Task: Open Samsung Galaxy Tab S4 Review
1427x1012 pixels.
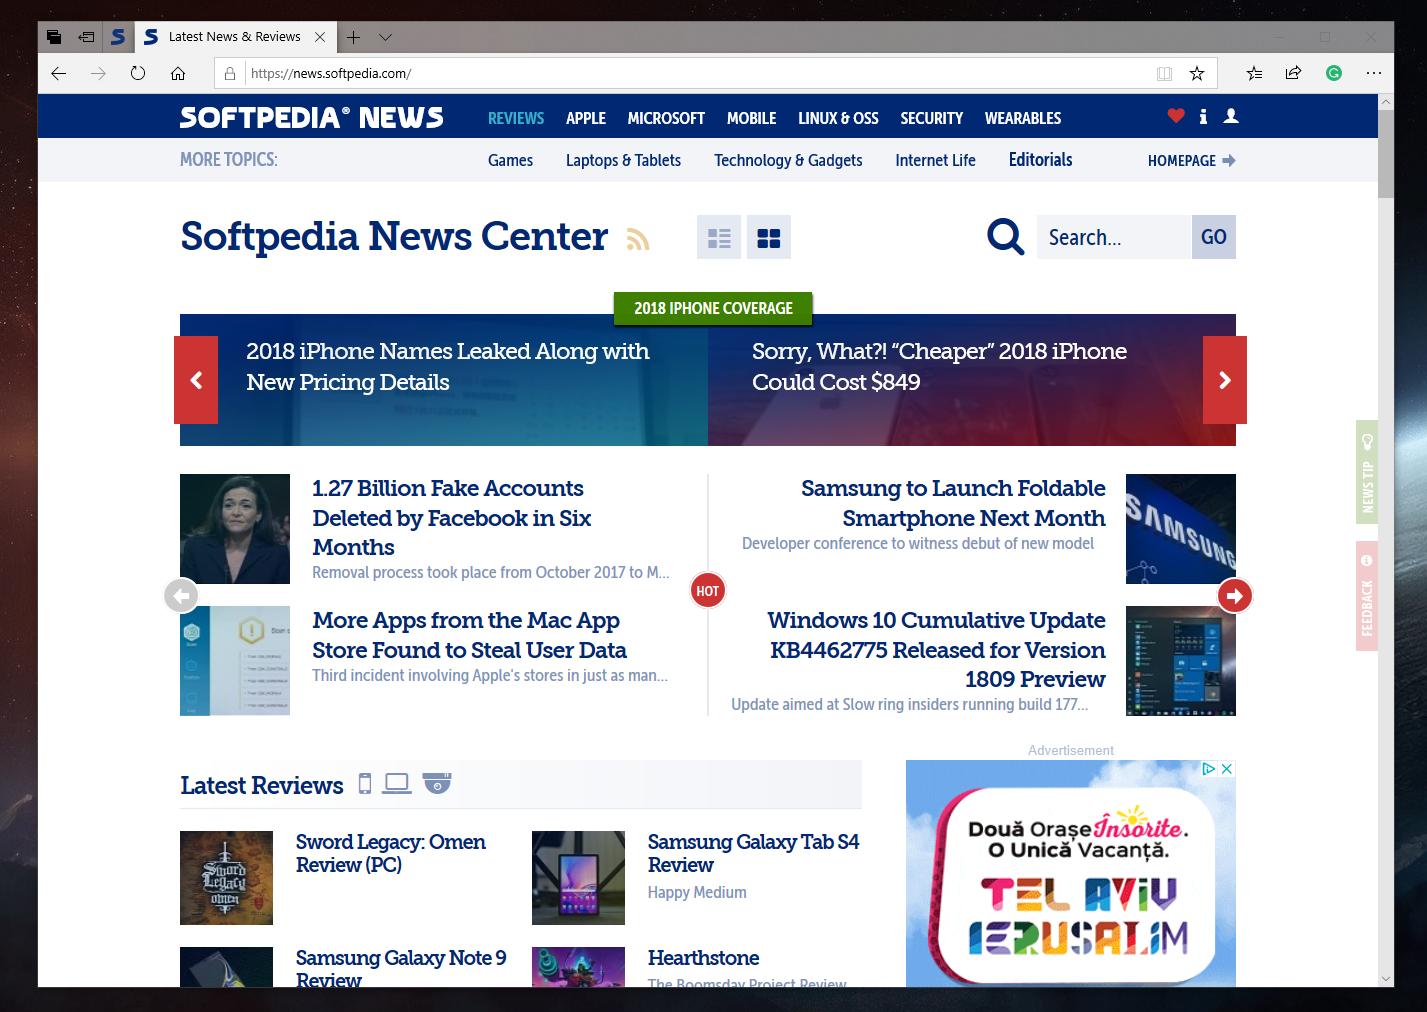Action: (x=753, y=853)
